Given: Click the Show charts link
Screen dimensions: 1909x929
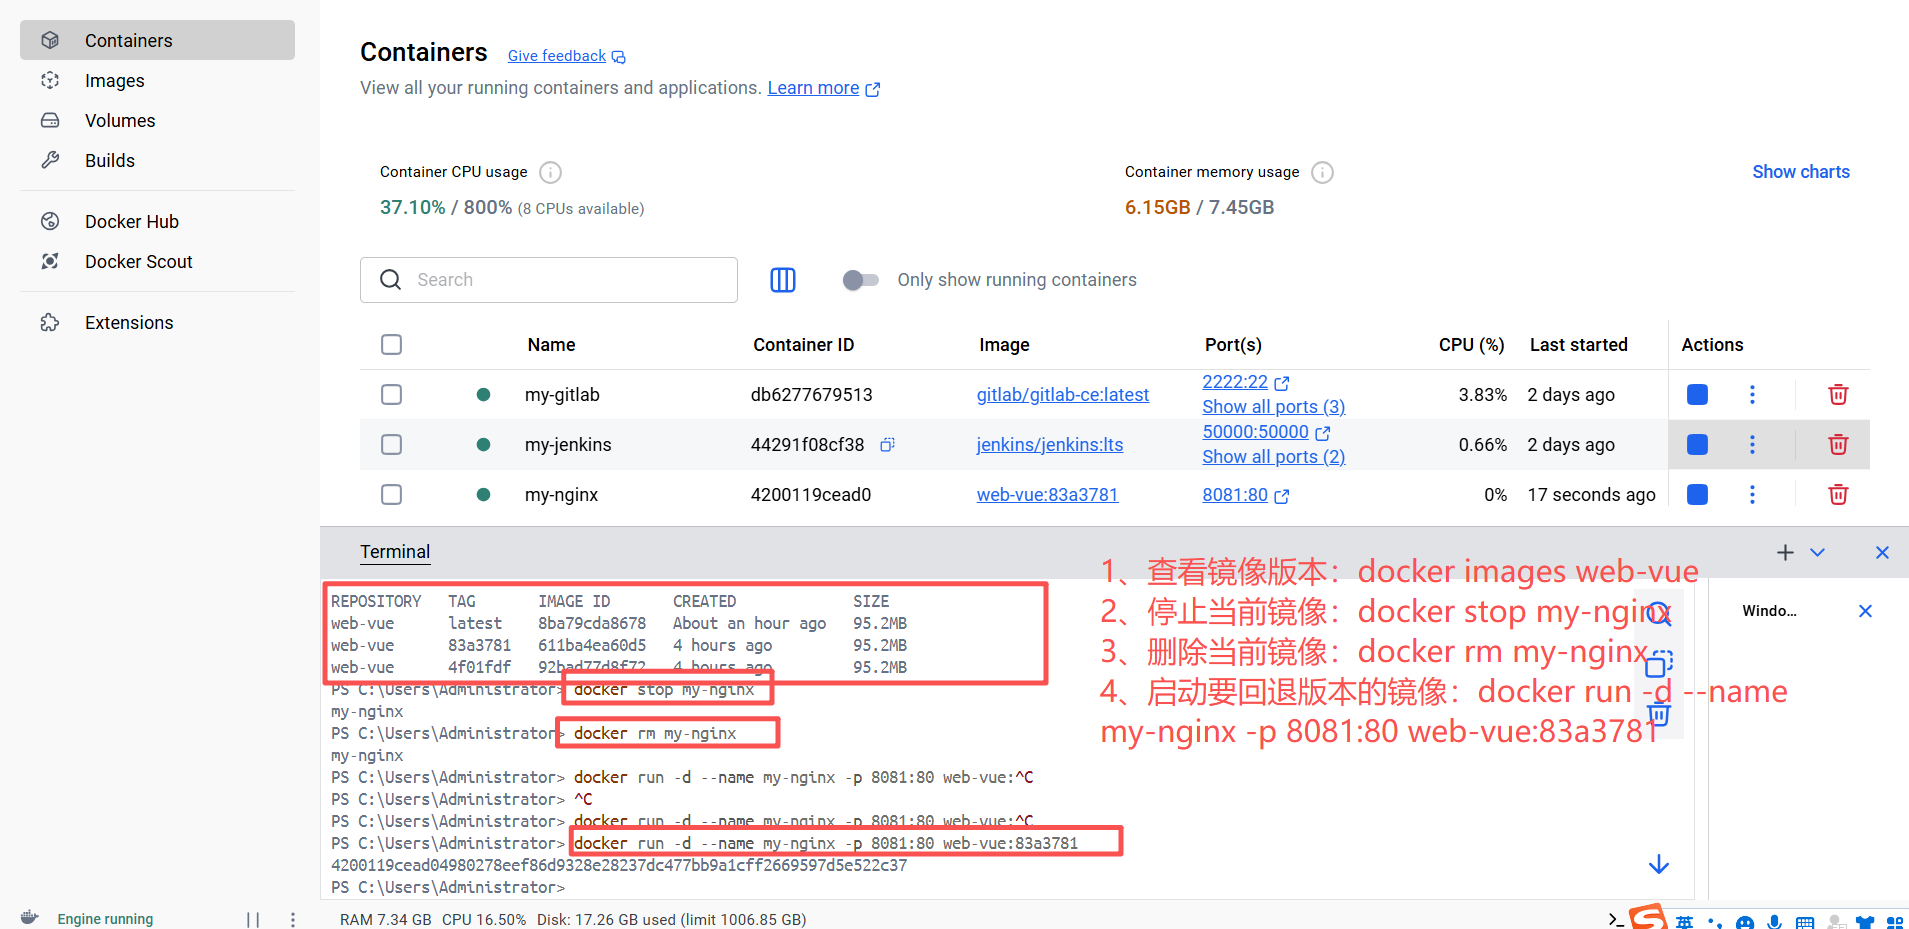Looking at the screenshot, I should tap(1801, 172).
